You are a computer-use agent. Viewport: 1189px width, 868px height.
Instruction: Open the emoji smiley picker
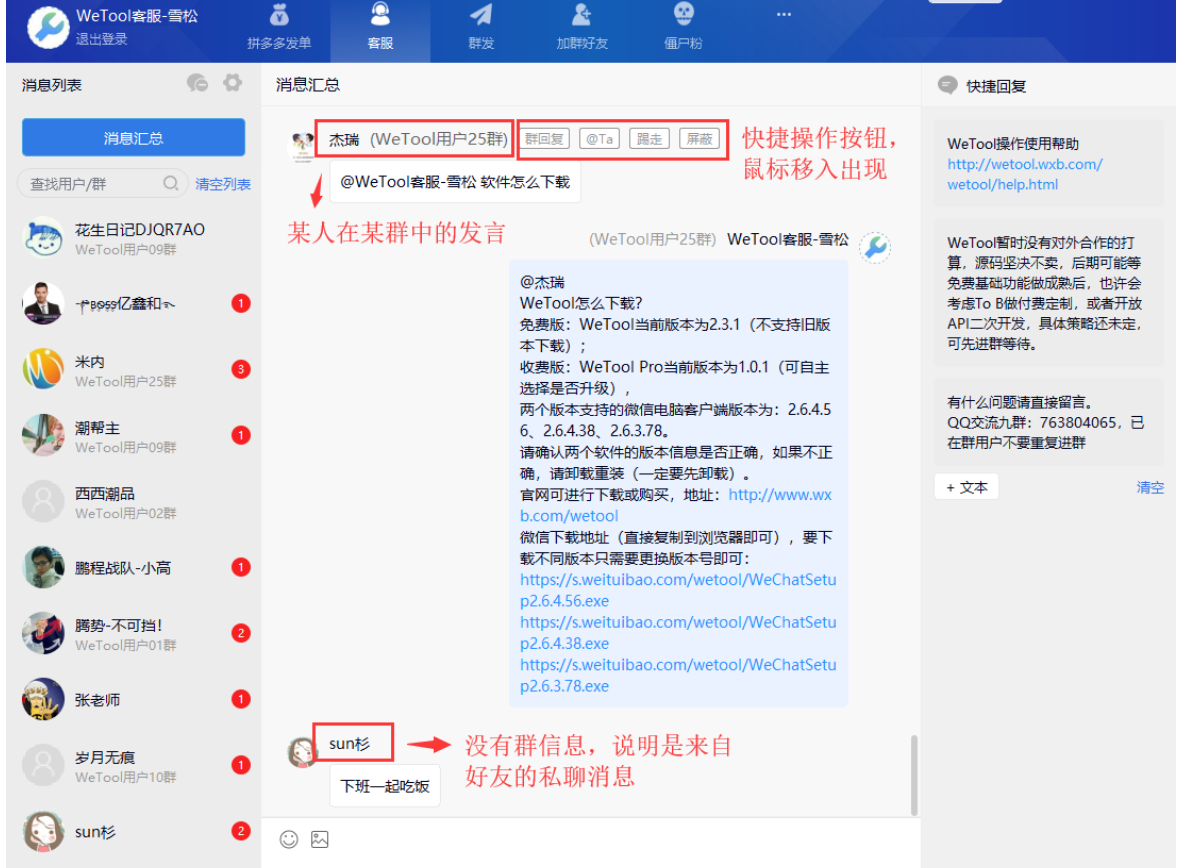pos(289,839)
